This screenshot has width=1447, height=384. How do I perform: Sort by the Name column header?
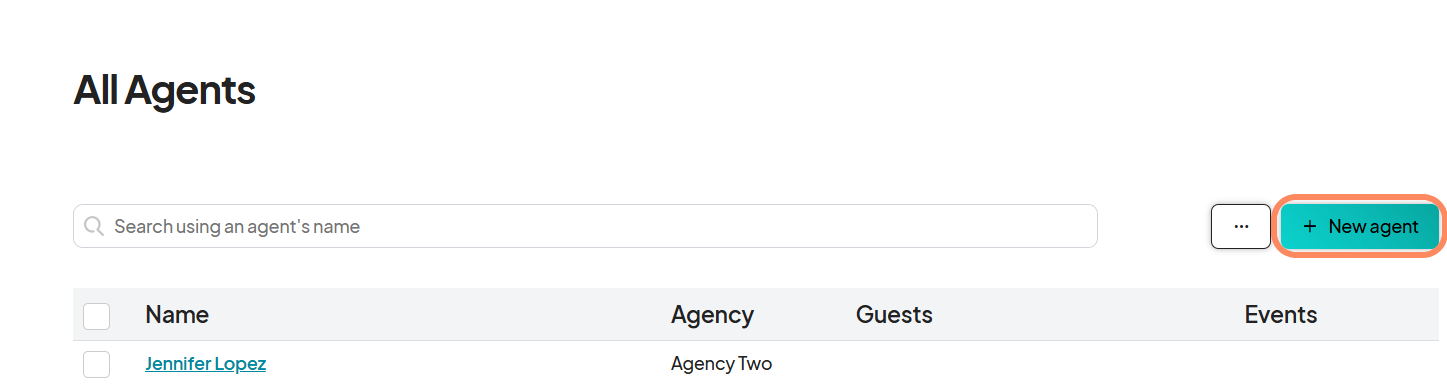[x=177, y=315]
